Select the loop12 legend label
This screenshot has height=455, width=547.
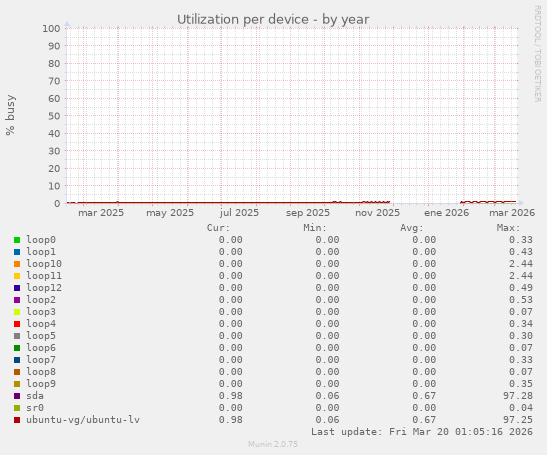(x=44, y=288)
